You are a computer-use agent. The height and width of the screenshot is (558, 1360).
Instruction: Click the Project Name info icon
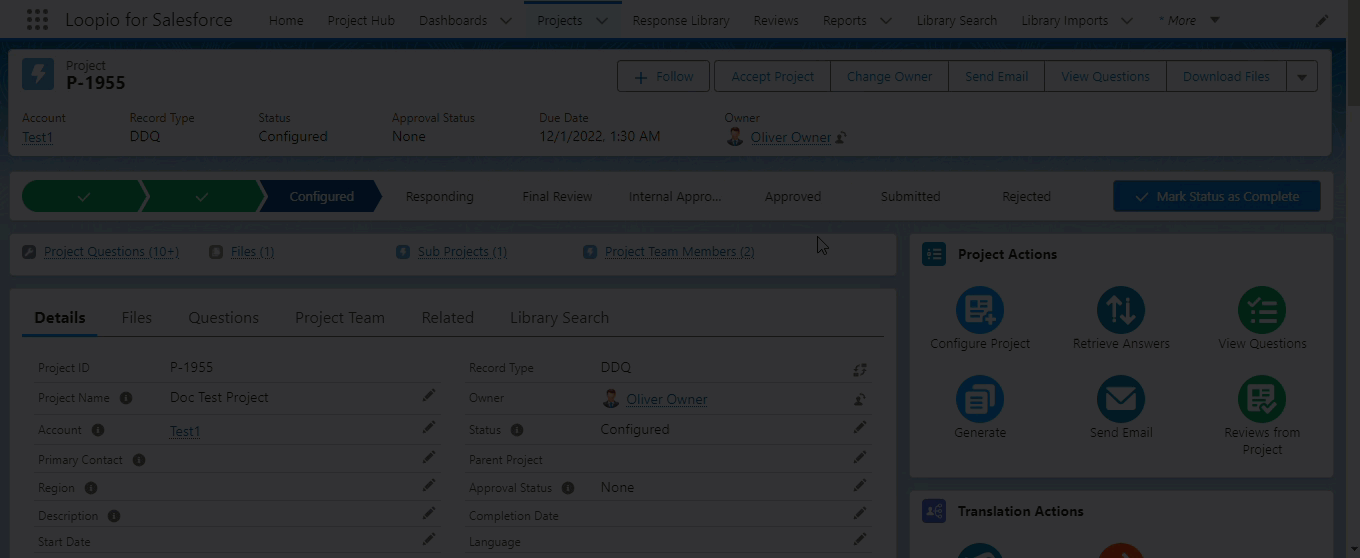pyautogui.click(x=126, y=398)
